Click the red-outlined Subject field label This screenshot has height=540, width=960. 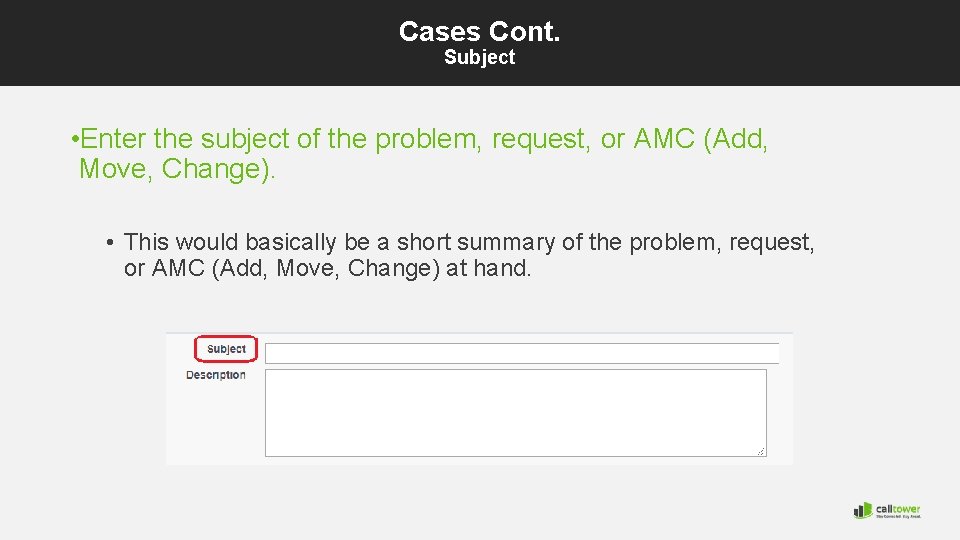tap(226, 349)
